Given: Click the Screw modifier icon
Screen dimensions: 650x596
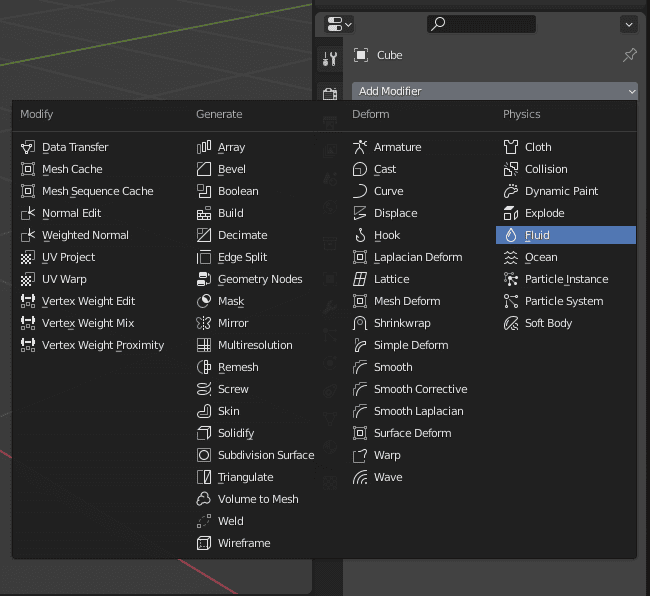Looking at the screenshot, I should (204, 389).
